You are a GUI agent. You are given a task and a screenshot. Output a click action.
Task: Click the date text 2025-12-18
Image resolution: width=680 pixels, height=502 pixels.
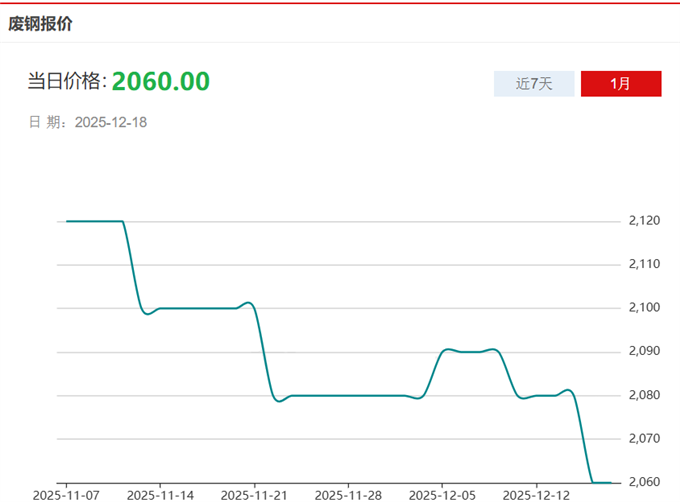click(x=111, y=122)
